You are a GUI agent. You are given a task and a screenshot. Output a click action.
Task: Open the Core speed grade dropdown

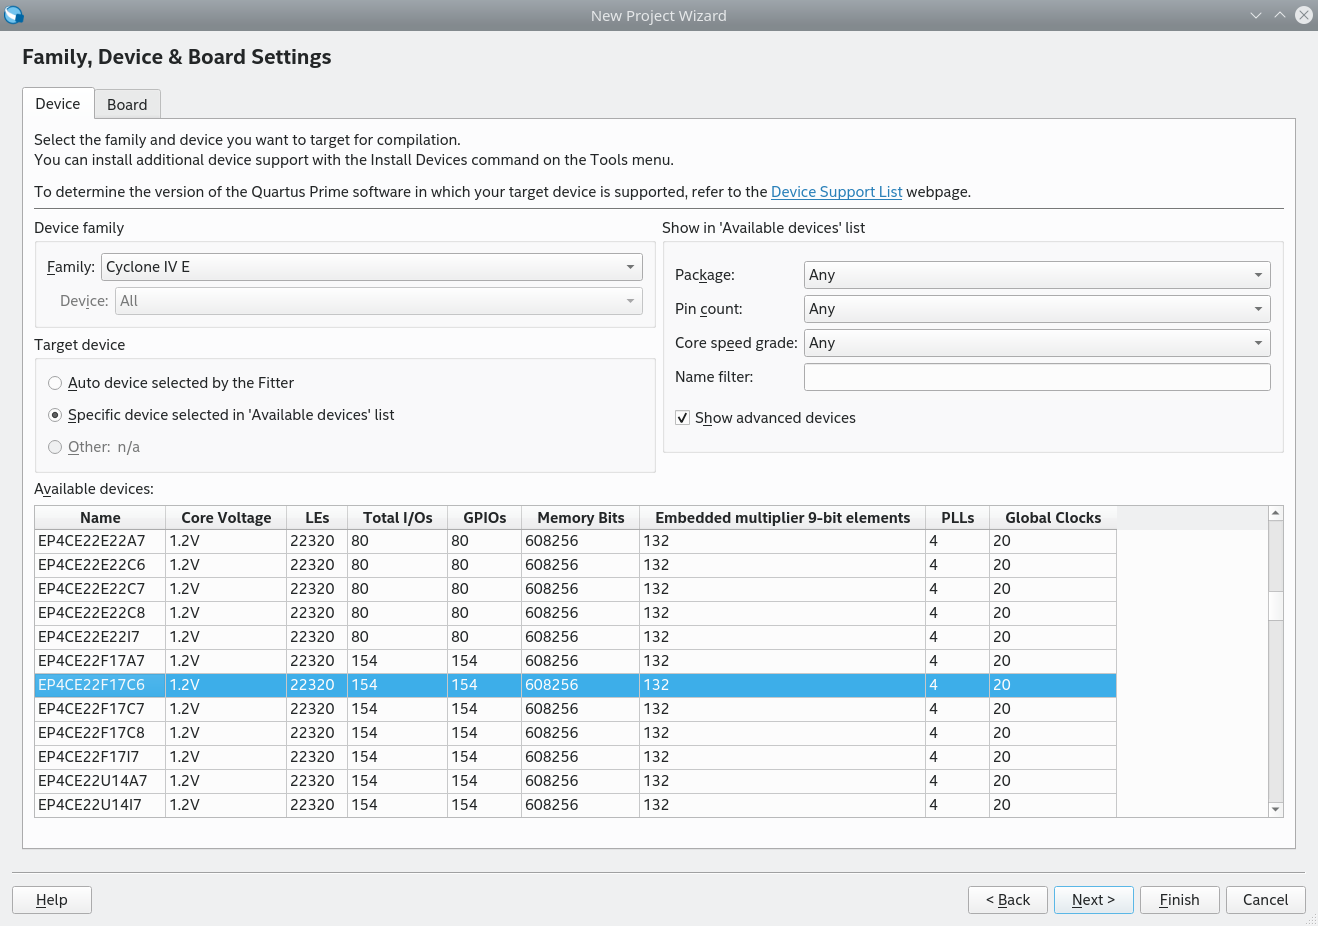1037,343
